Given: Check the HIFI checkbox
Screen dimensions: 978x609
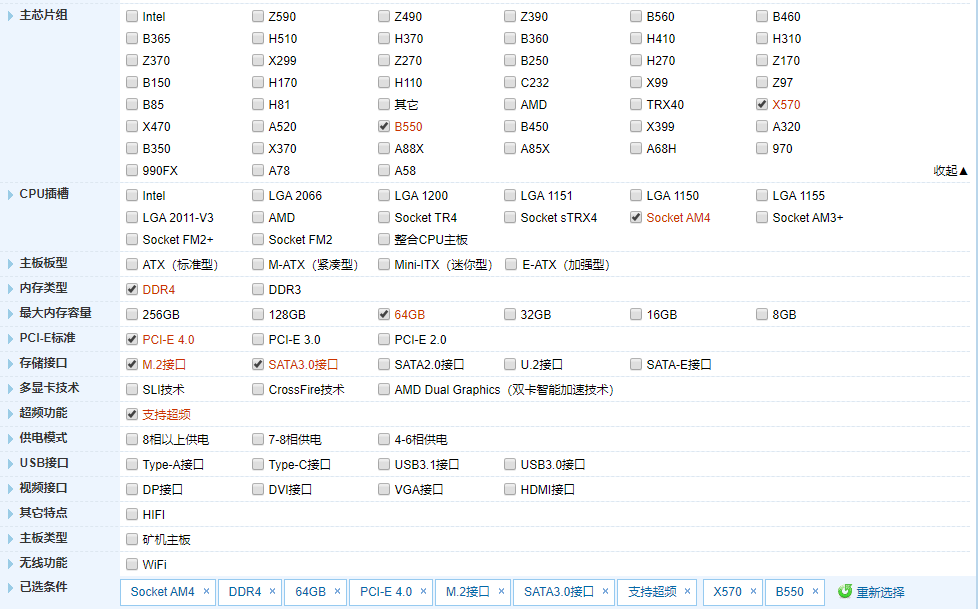Looking at the screenshot, I should [131, 513].
